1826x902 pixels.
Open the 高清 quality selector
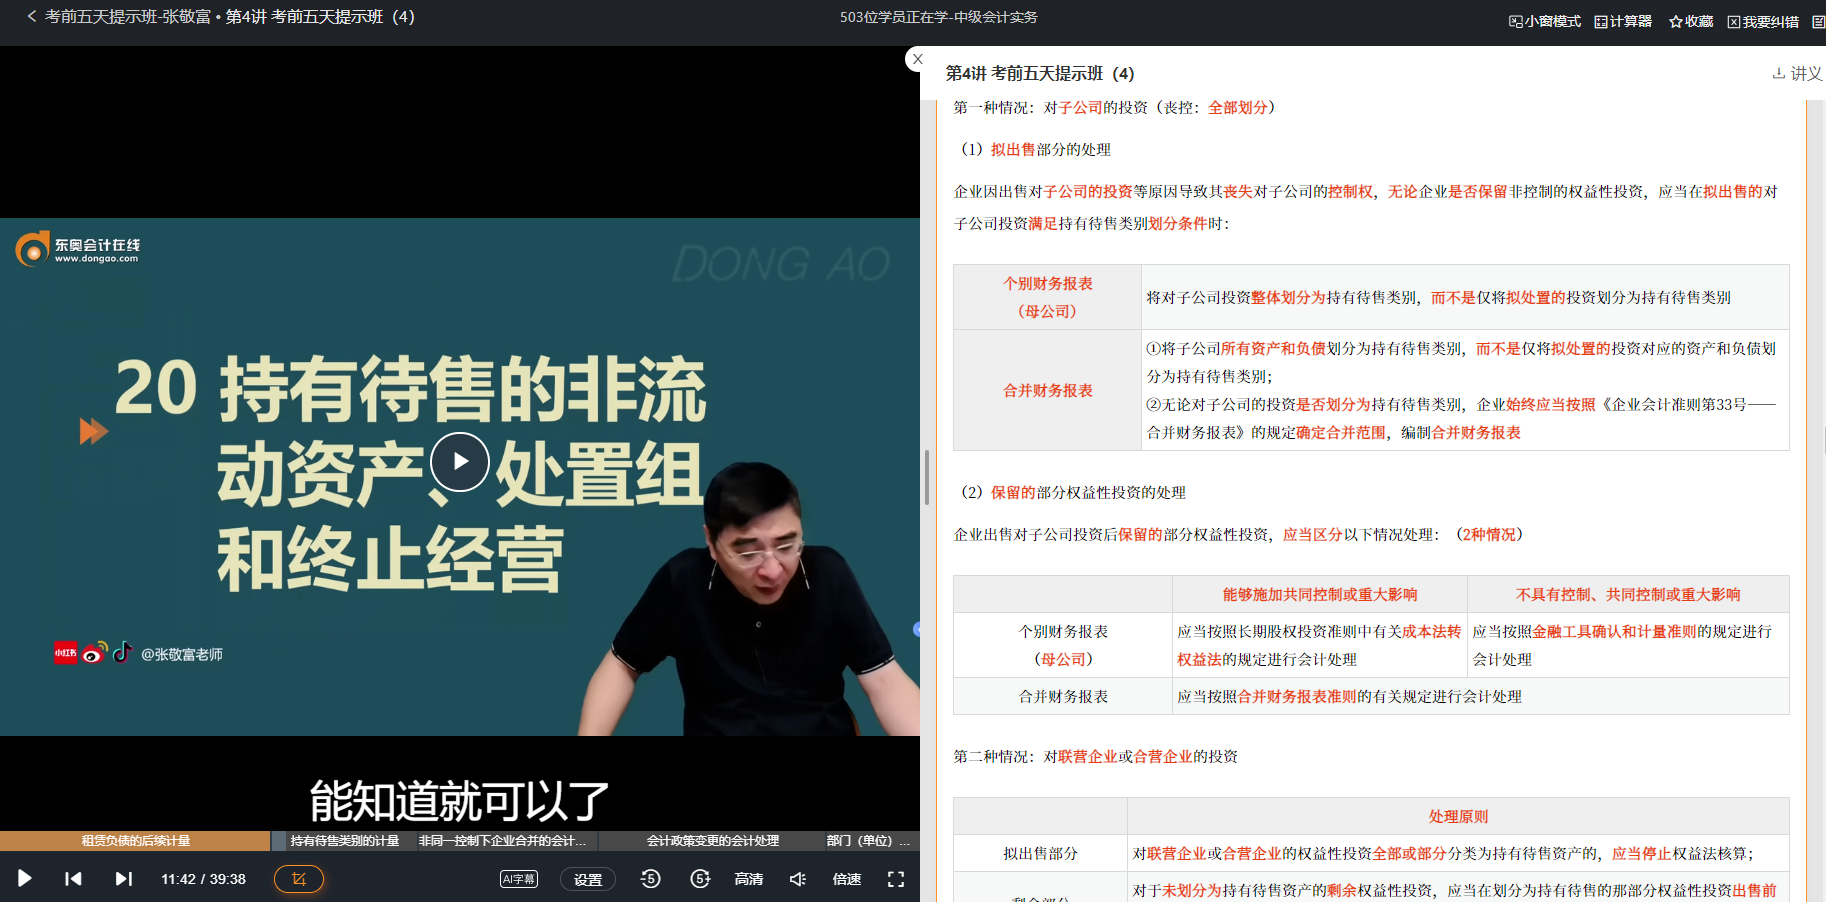tap(748, 878)
